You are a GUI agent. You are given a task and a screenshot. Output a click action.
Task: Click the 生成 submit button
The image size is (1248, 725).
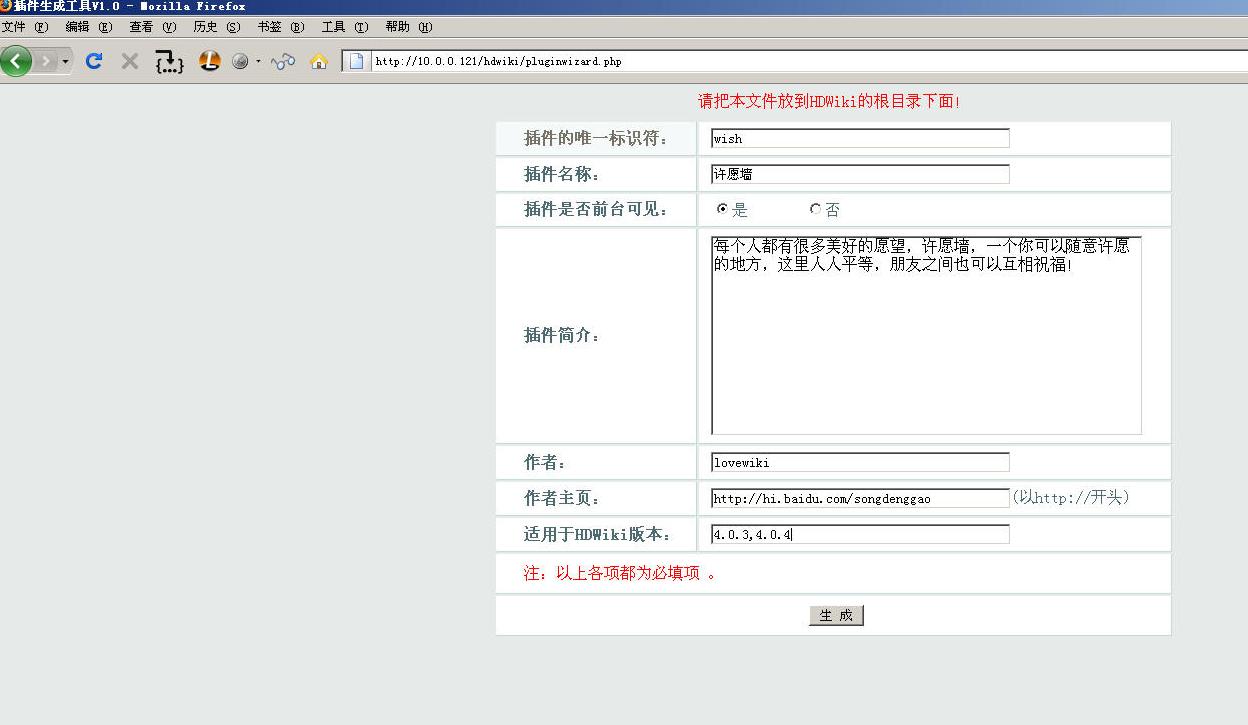click(836, 615)
